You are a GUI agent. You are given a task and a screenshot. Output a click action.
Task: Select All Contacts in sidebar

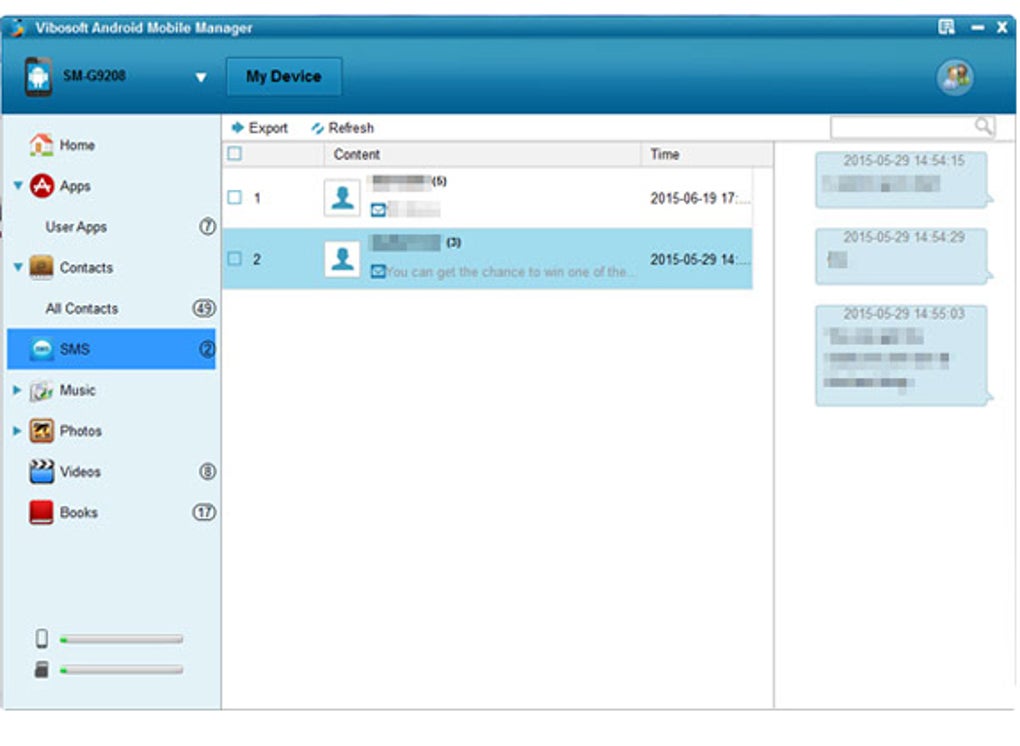tap(82, 308)
